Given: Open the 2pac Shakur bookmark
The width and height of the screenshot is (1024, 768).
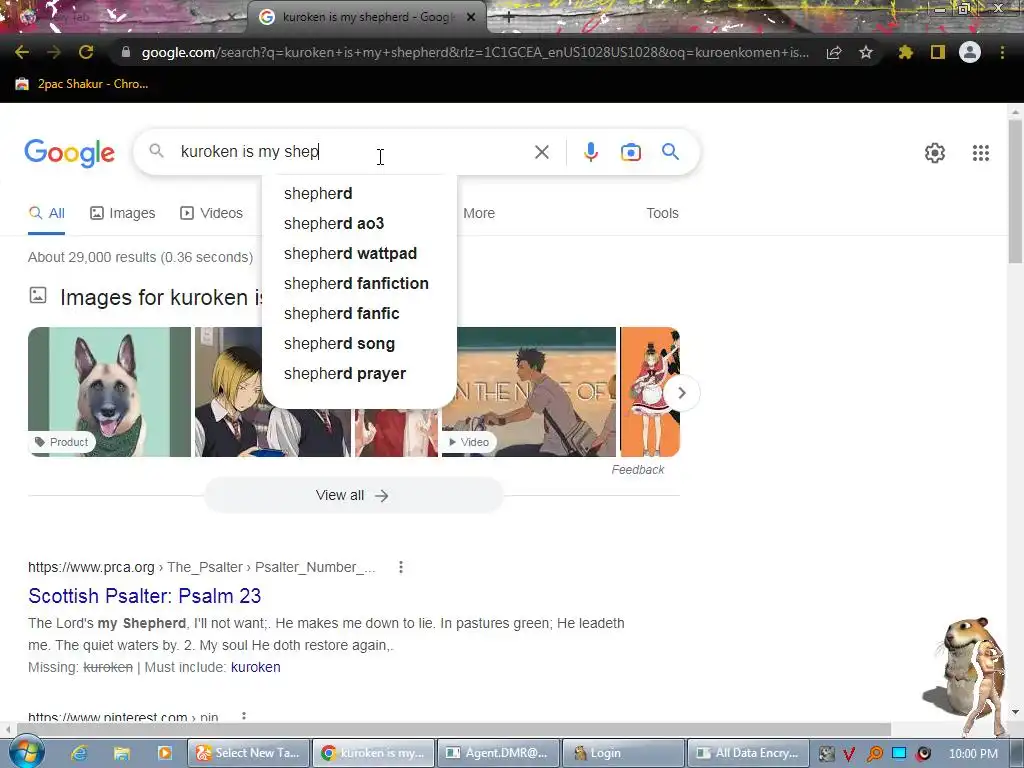Looking at the screenshot, I should 82,84.
